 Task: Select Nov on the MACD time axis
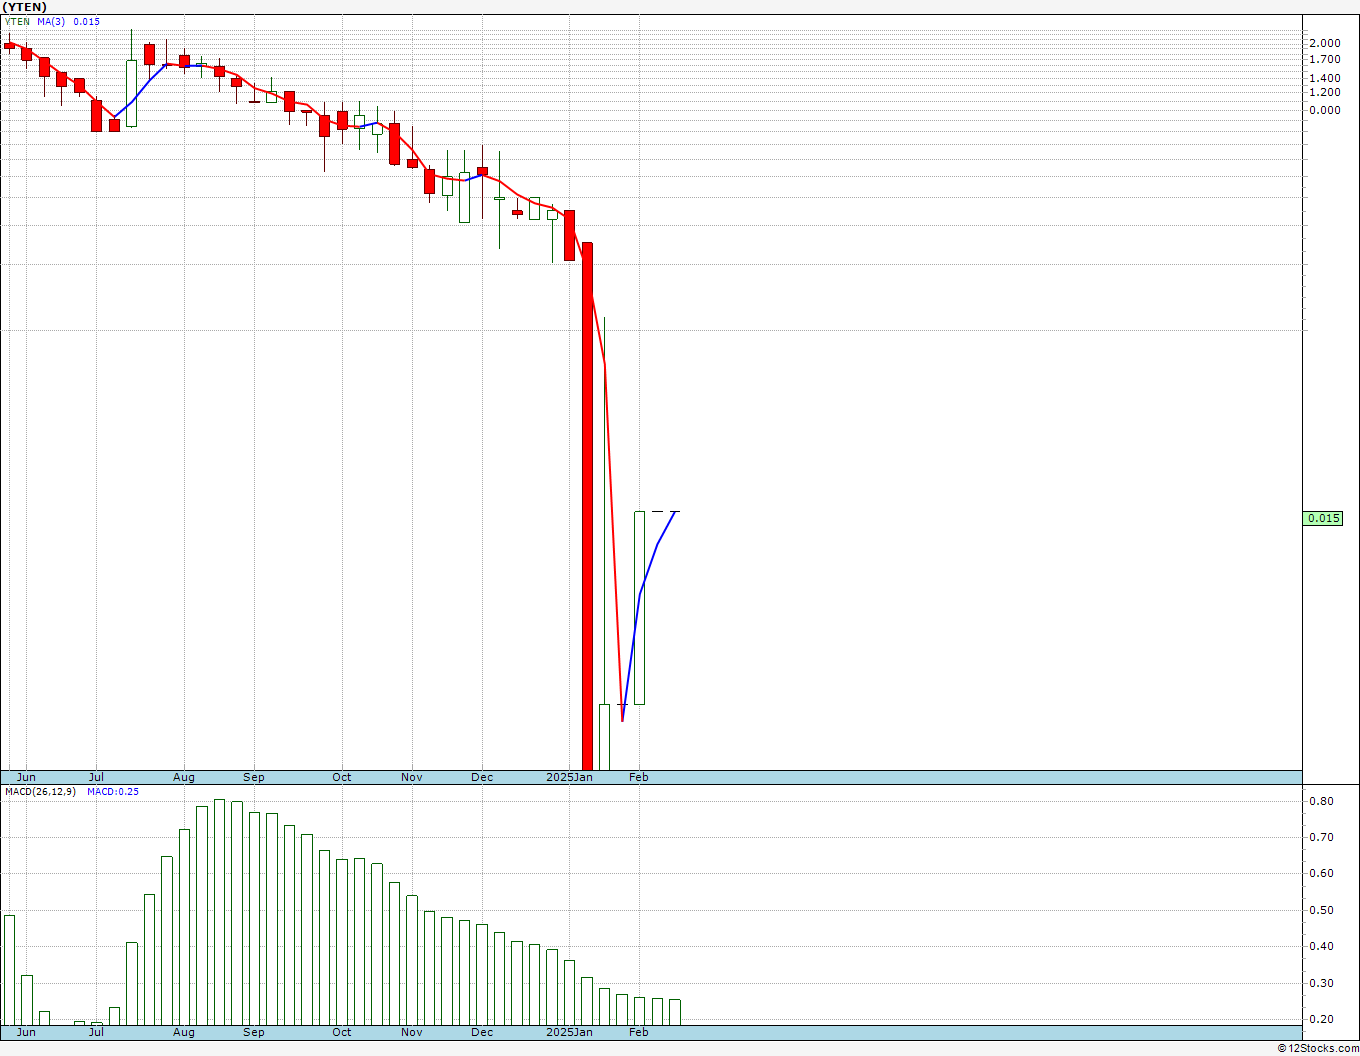coord(412,1032)
